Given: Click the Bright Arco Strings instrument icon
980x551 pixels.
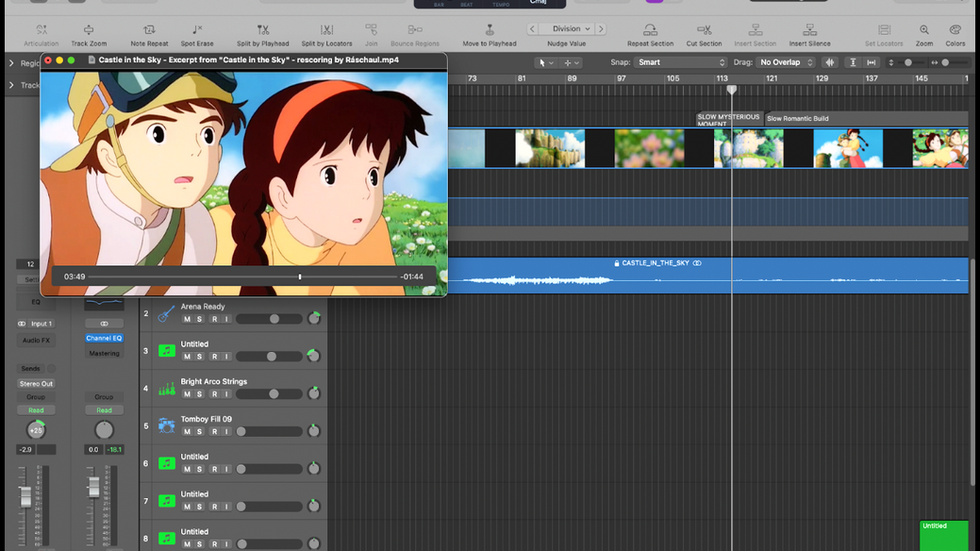Looking at the screenshot, I should [166, 389].
